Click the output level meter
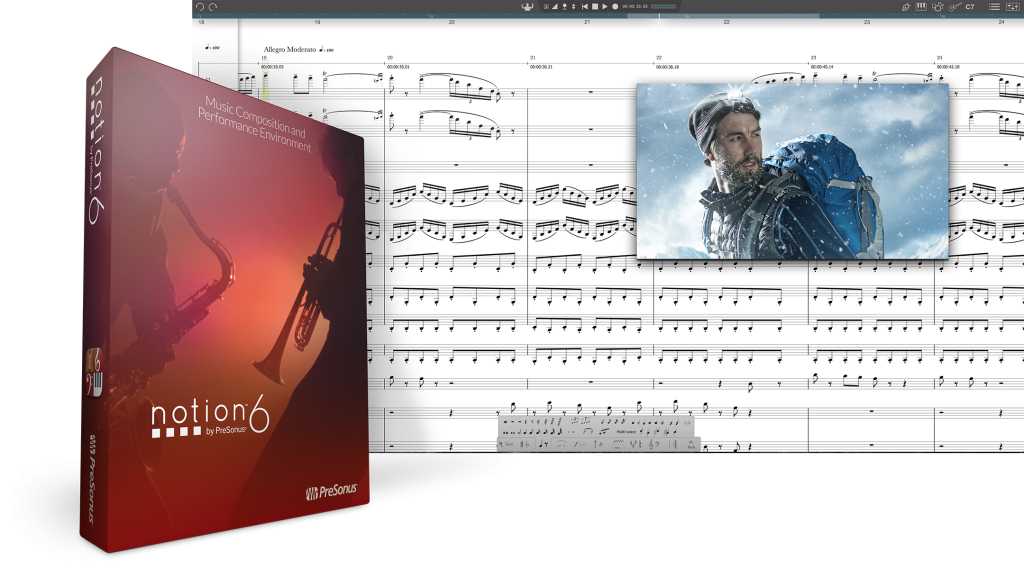This screenshot has height=570, width=1024. 664,7
